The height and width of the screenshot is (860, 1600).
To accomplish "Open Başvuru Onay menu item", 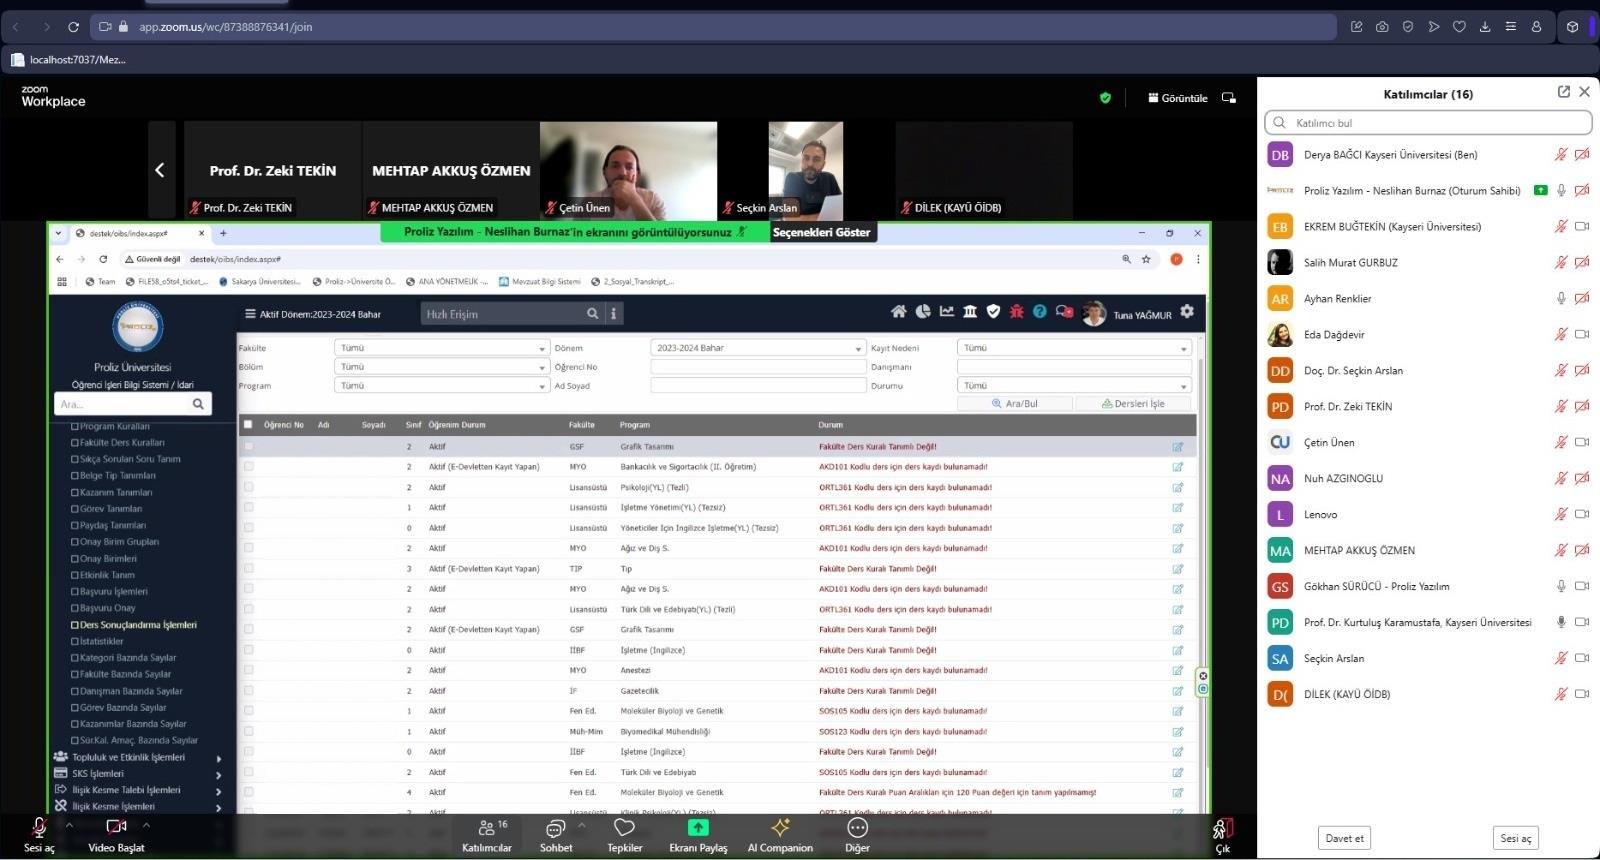I will 107,608.
